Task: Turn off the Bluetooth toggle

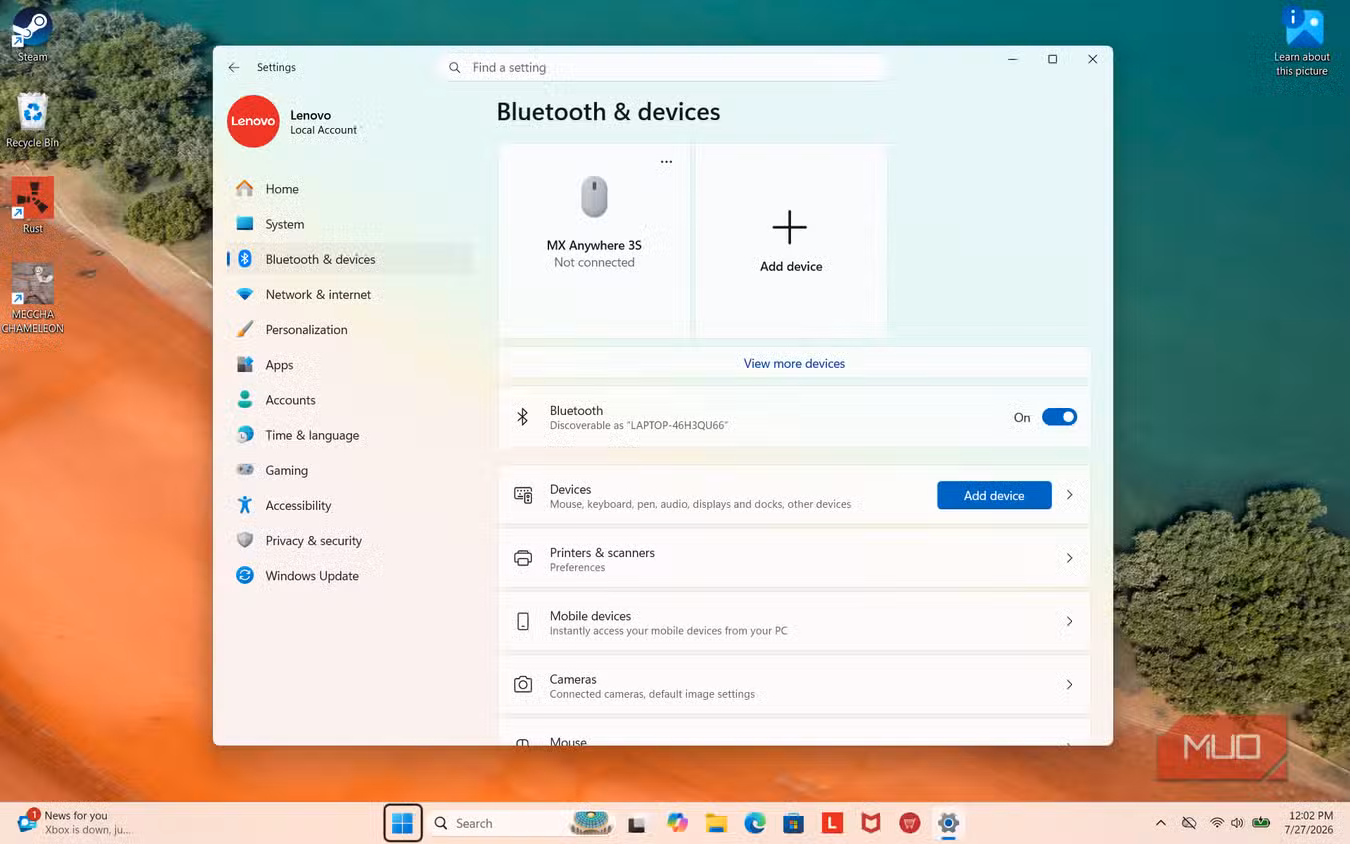Action: (x=1059, y=417)
